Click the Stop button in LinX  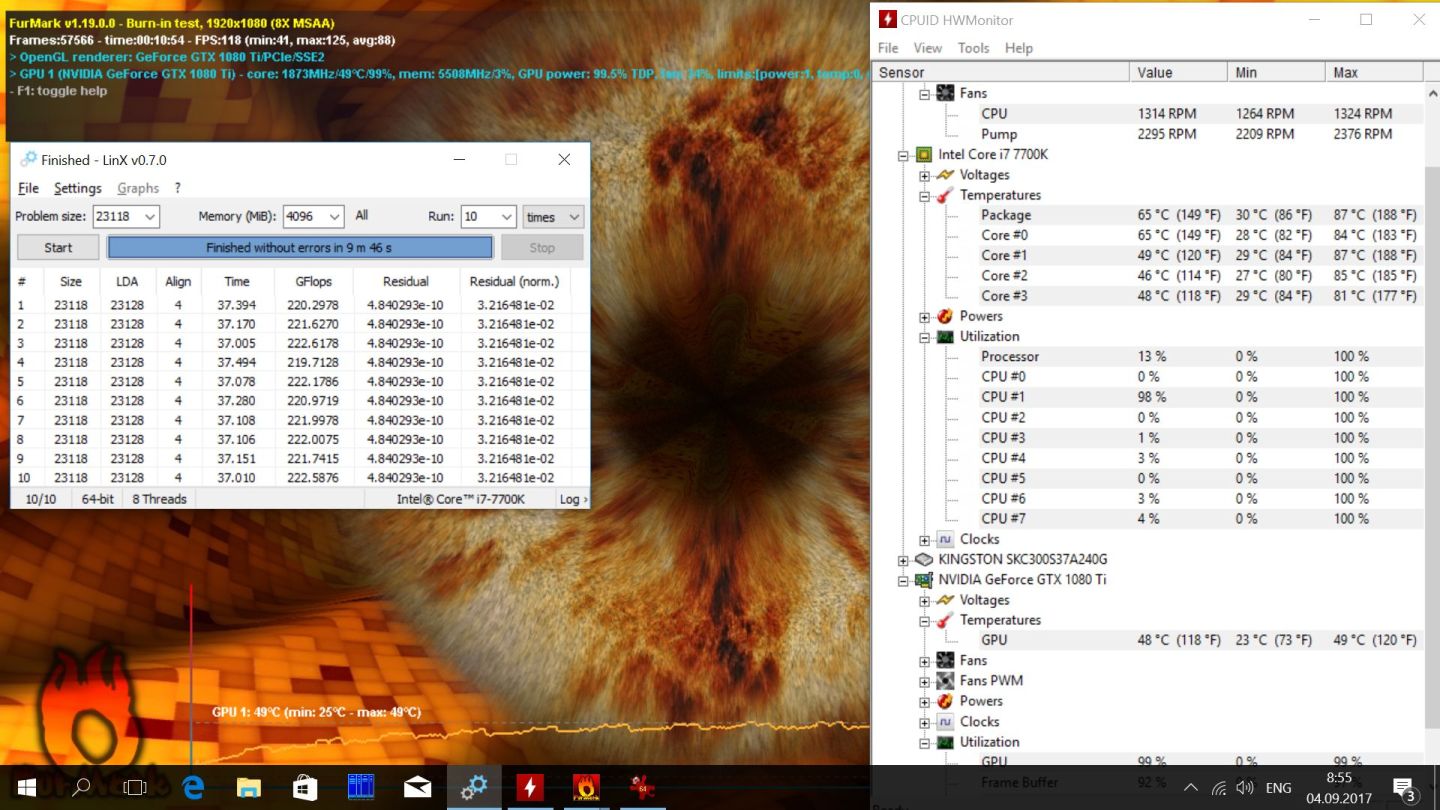pyautogui.click(x=542, y=248)
